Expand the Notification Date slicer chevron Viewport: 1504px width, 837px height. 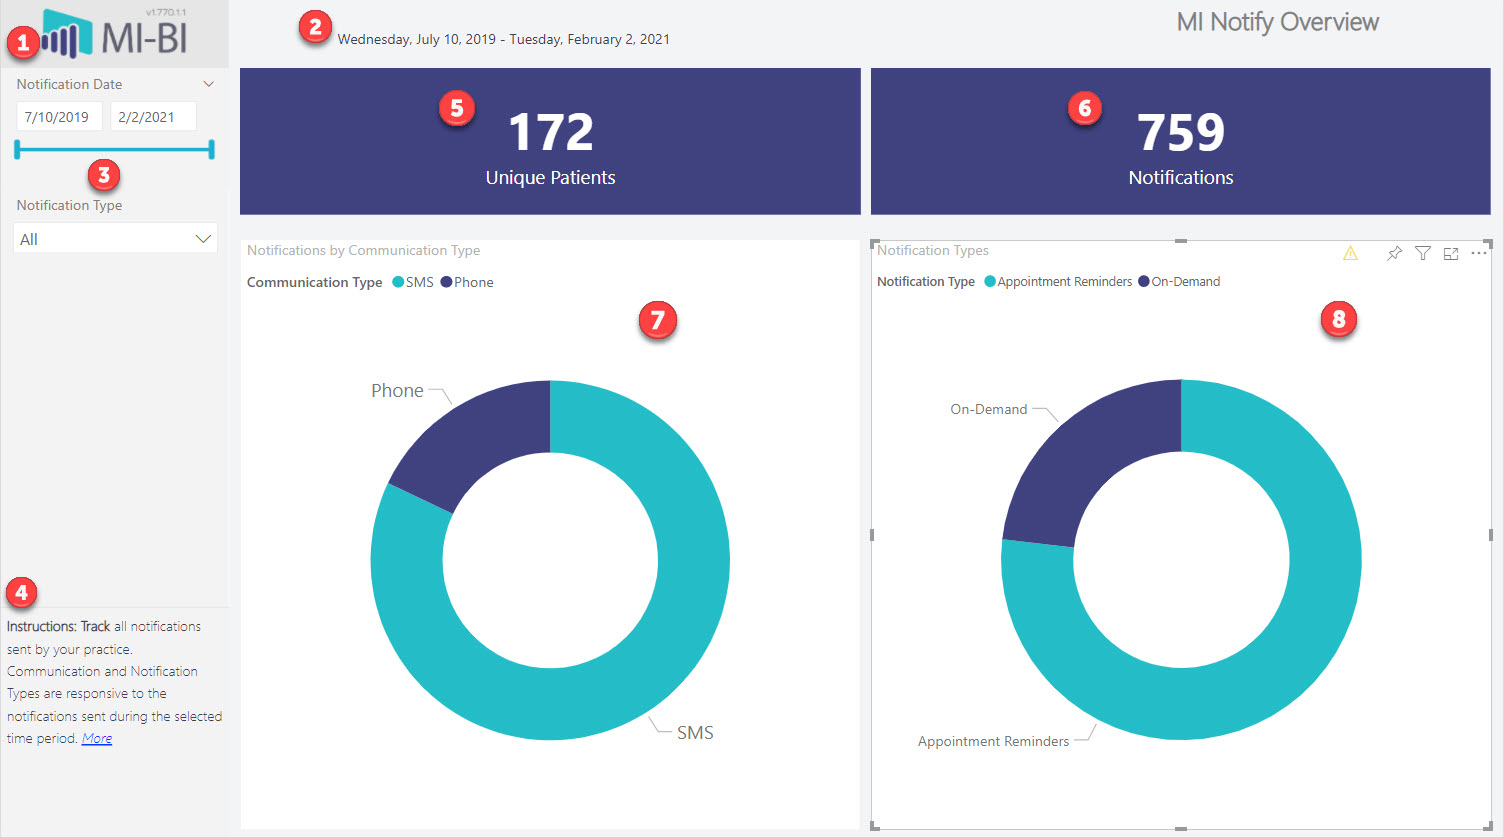tap(209, 84)
